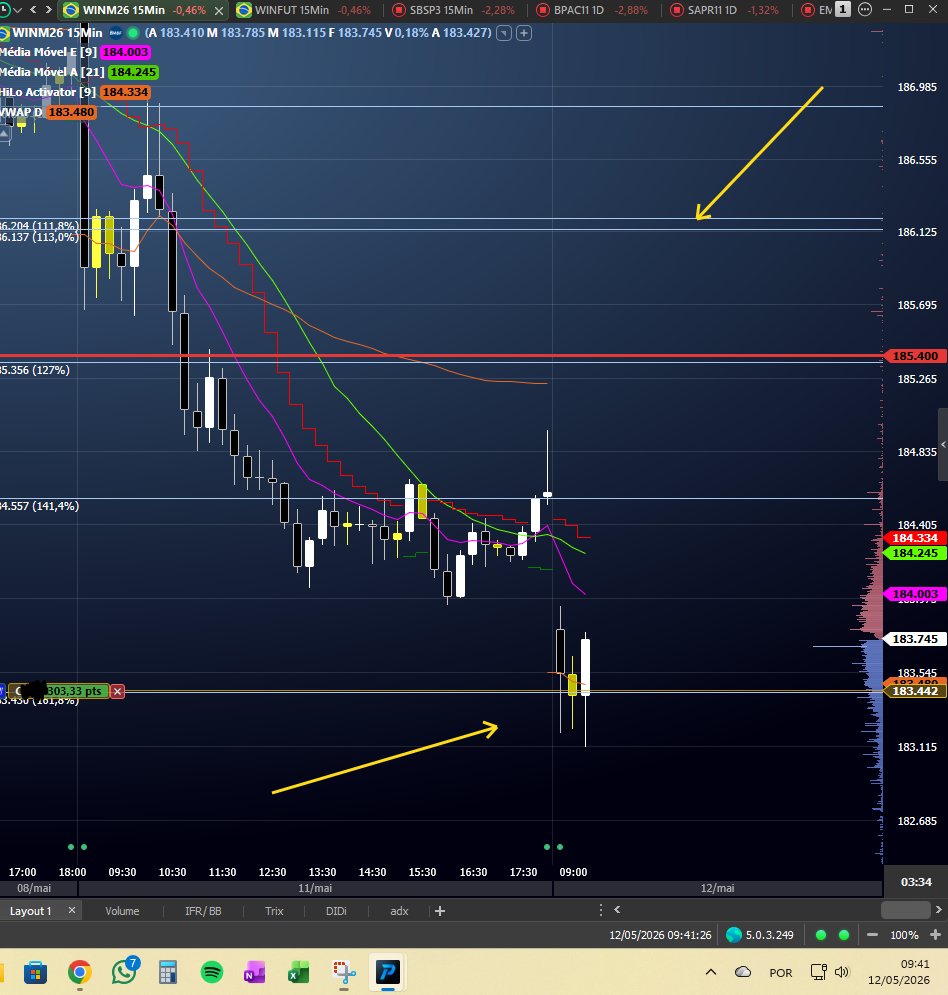The width and height of the screenshot is (948, 995).
Task: Click the candle countdown timer 03:34
Action: [916, 881]
